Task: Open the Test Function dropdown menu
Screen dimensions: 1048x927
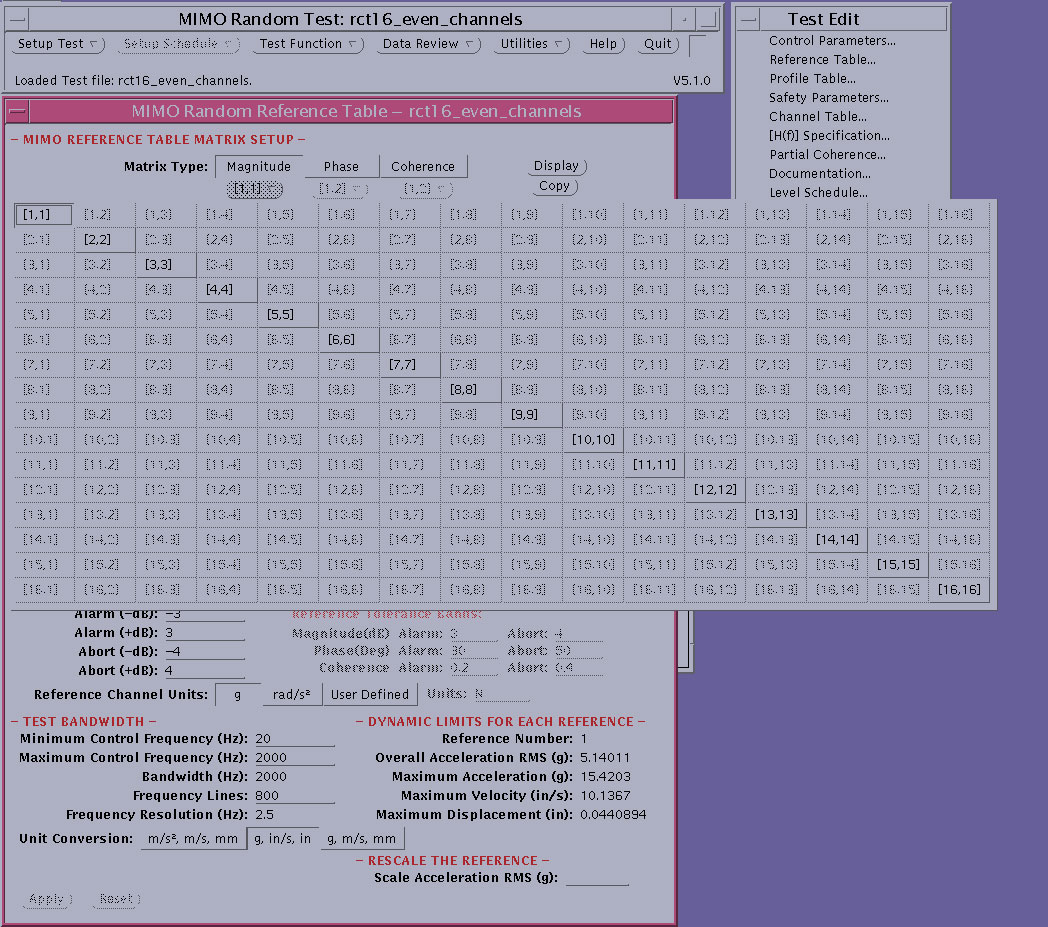Action: tap(308, 44)
